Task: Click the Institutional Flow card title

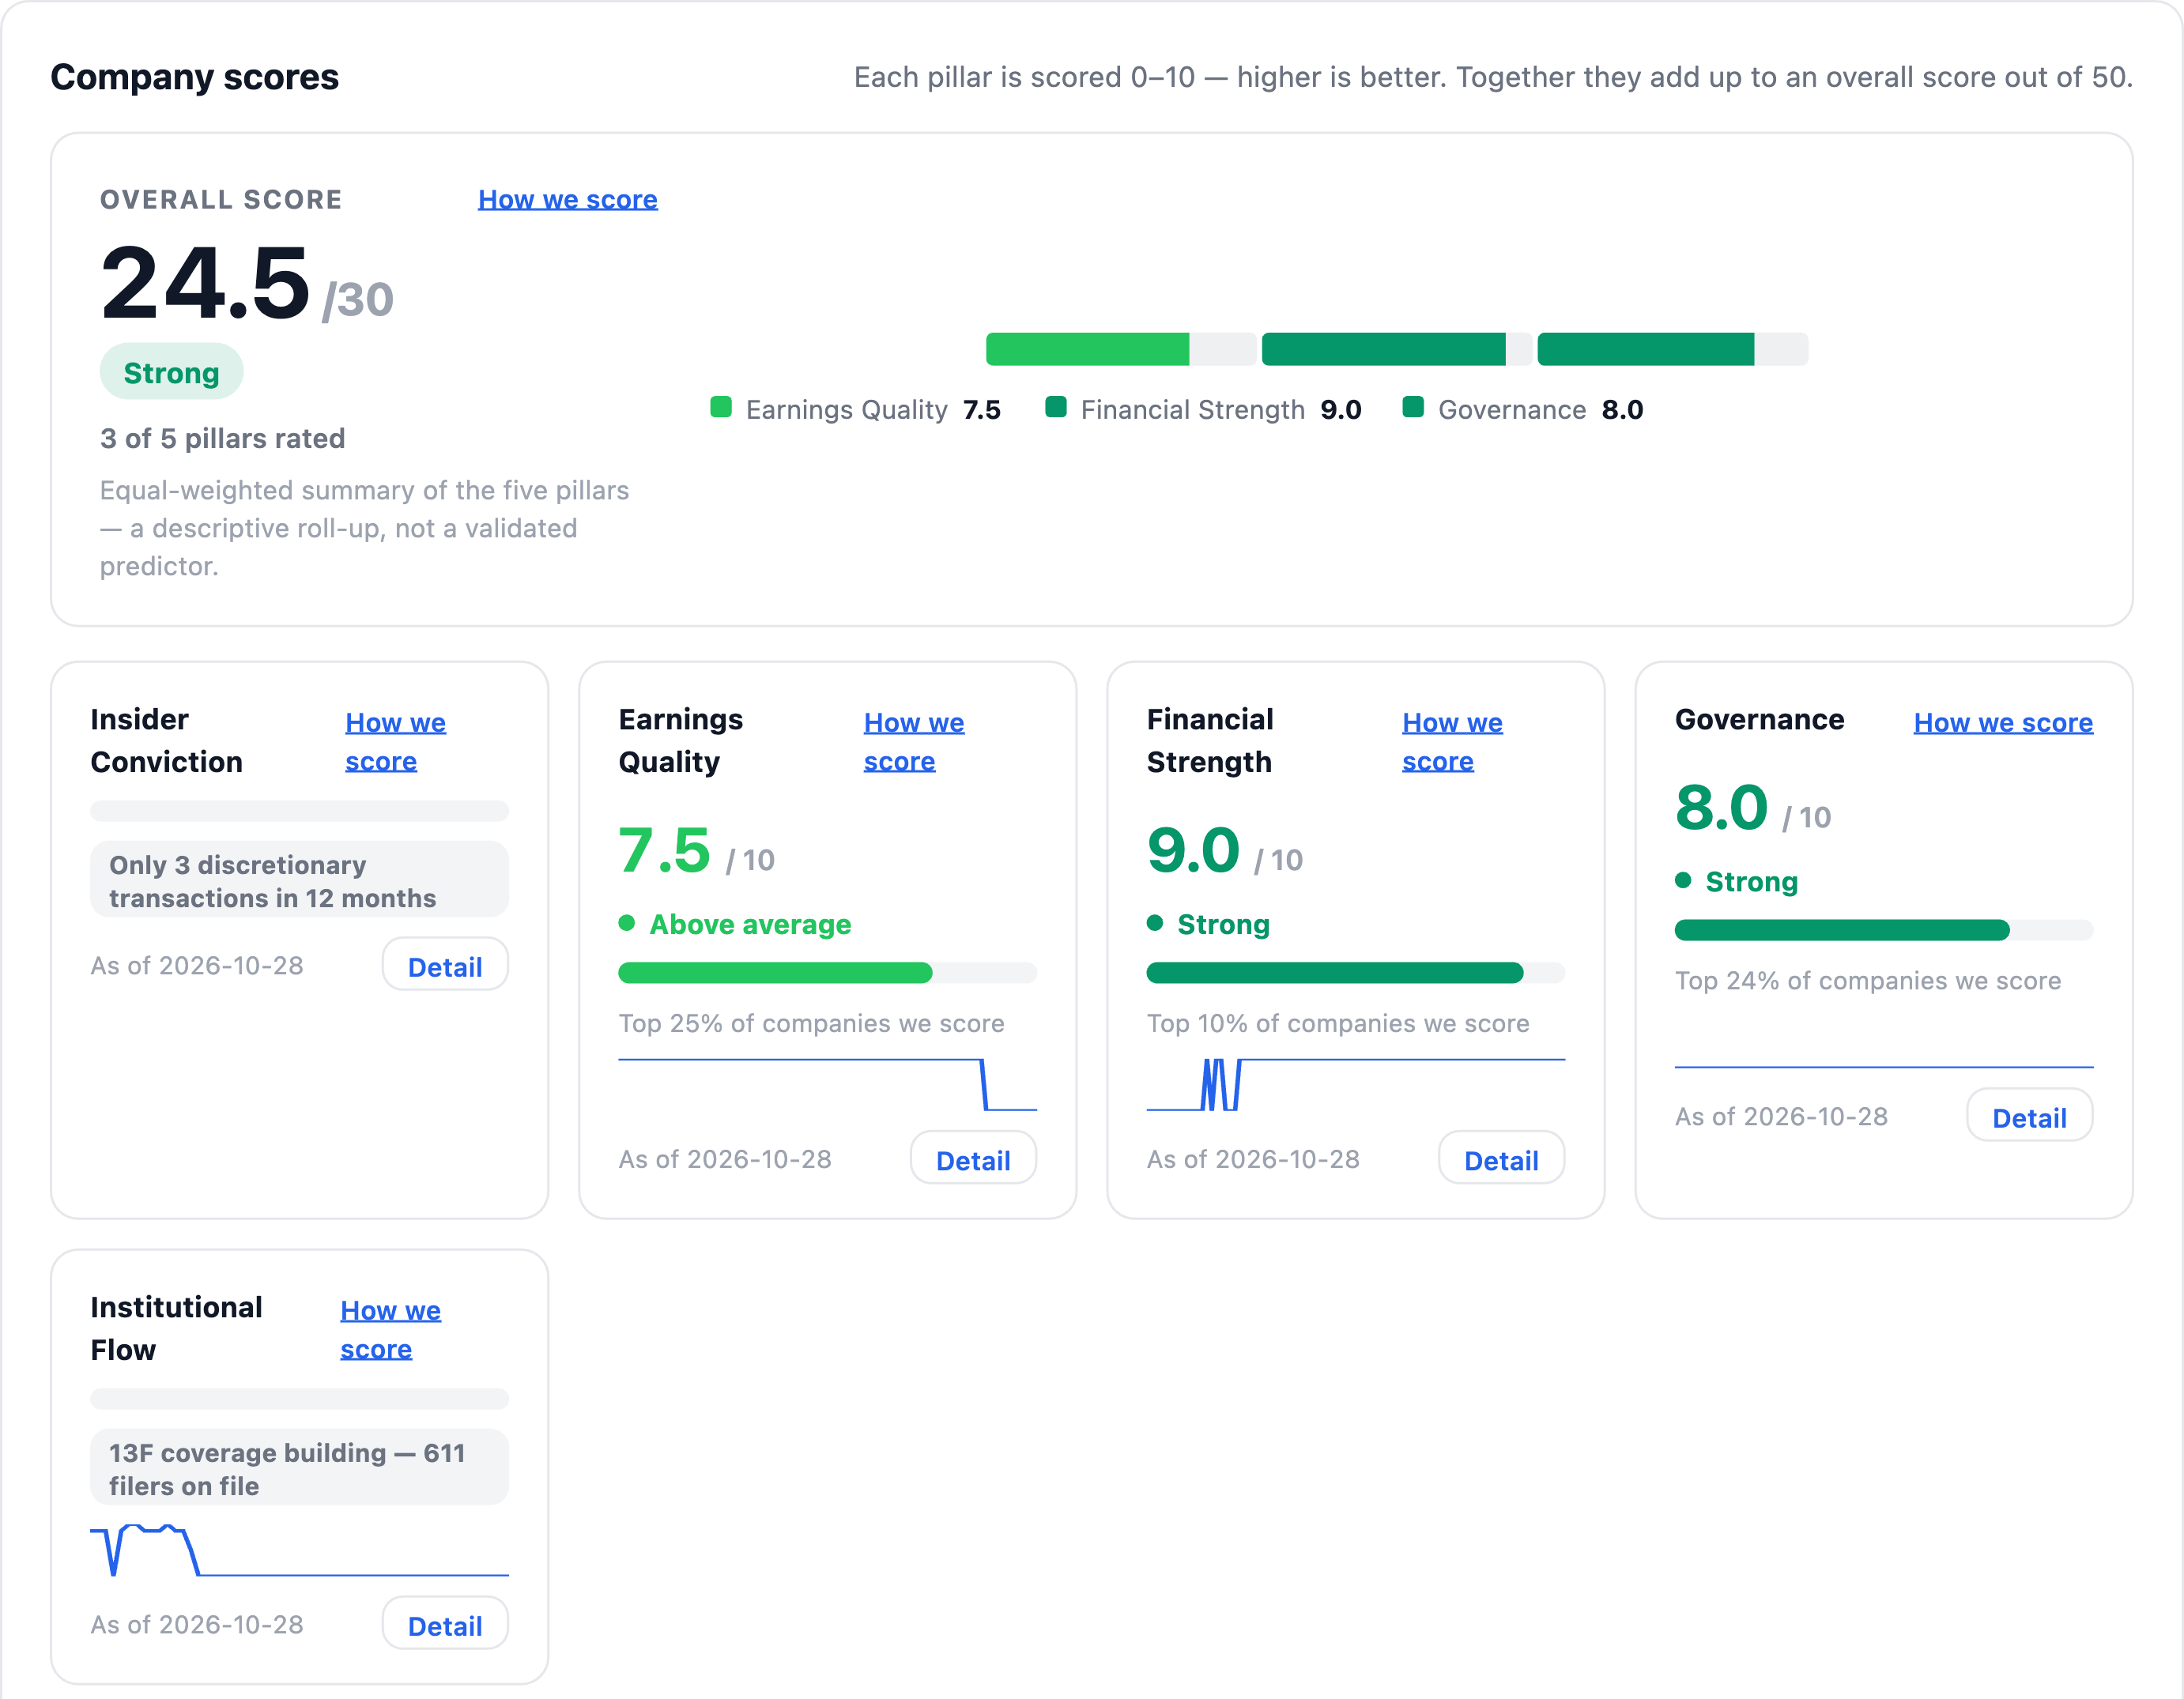Action: tap(176, 1329)
